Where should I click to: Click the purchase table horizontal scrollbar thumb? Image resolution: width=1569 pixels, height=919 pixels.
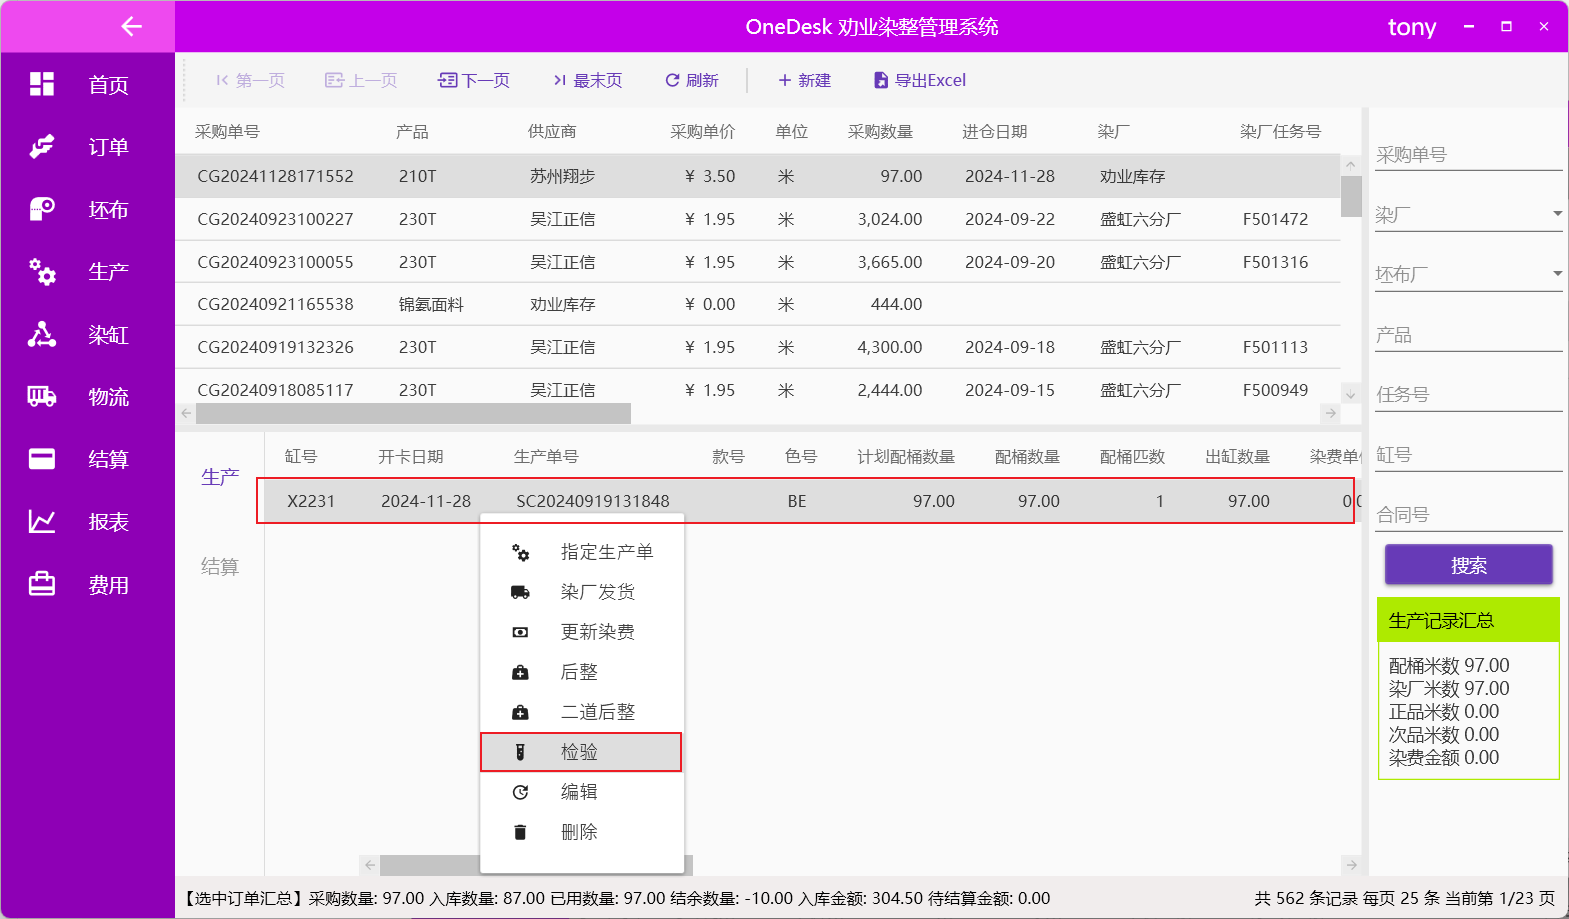(x=413, y=413)
